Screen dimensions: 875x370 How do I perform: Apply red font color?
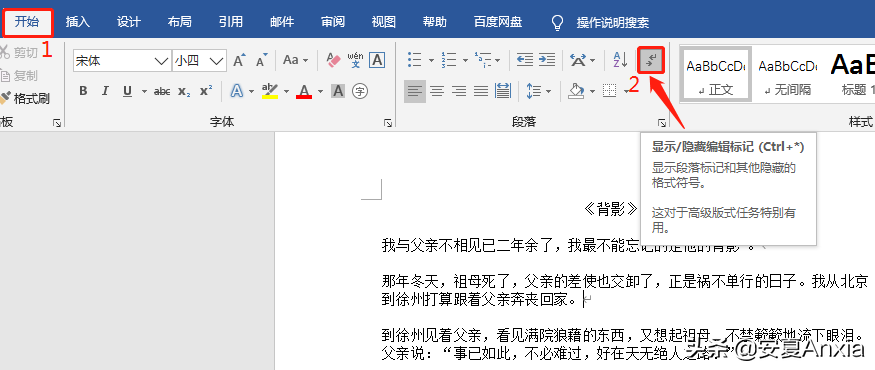coord(304,91)
